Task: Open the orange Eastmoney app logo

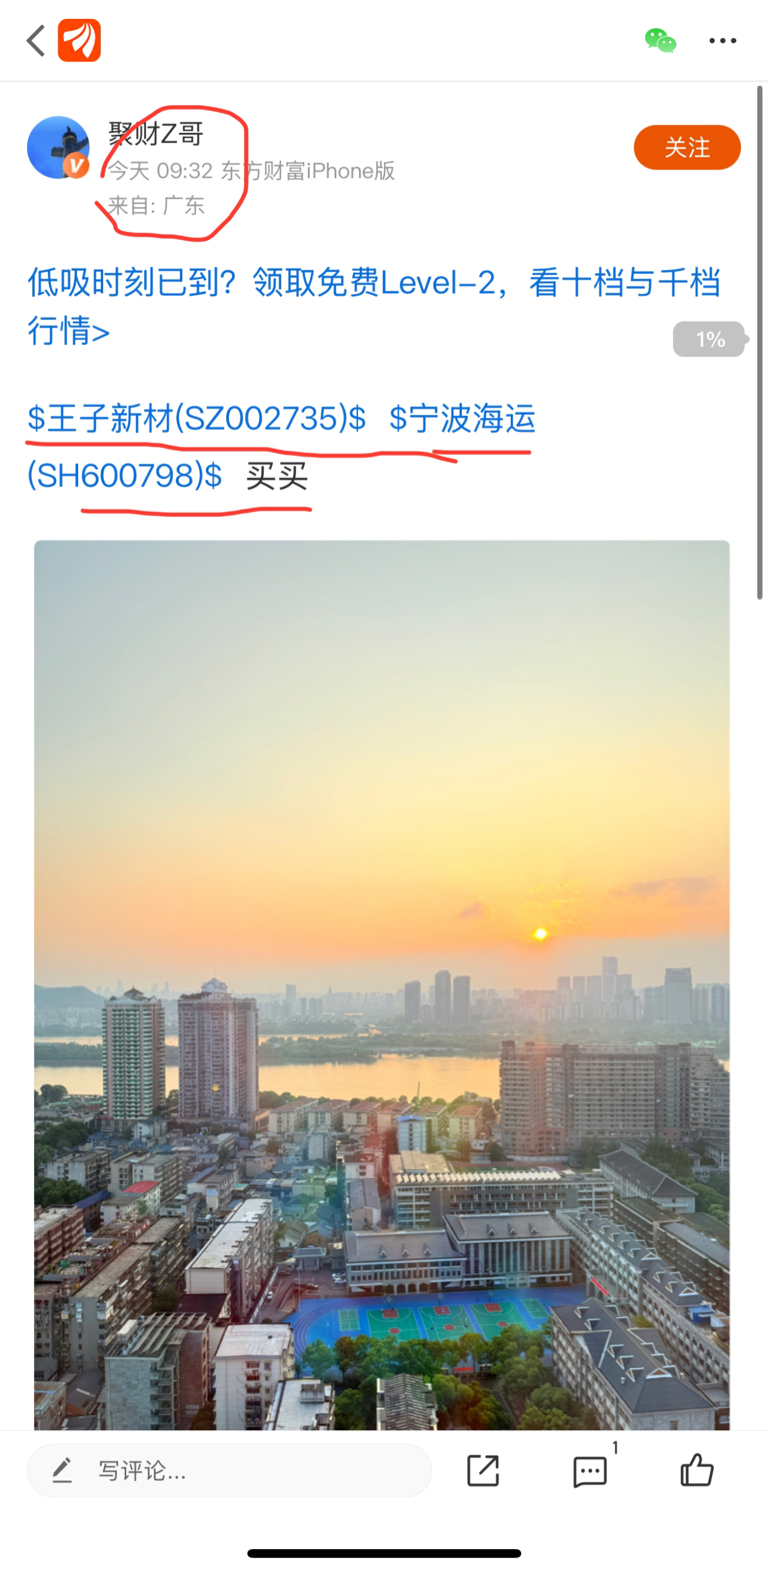Action: 79,41
